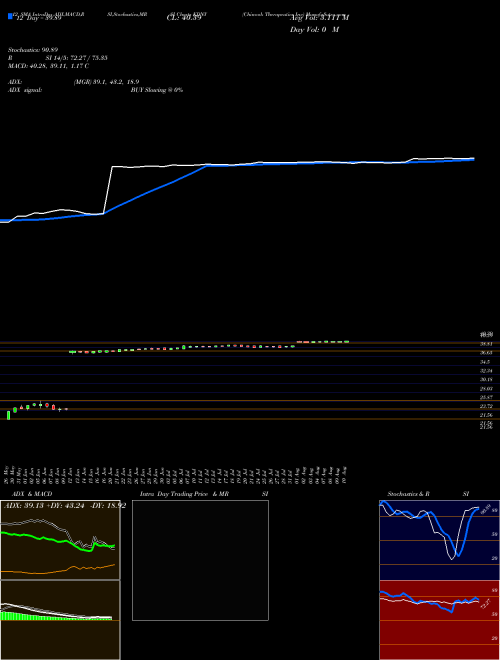This screenshot has width=500, height=660.
Task: Click the 'MACD: 40.28, 39.11, 1.17 C' line
Action: pyautogui.click(x=48, y=66)
